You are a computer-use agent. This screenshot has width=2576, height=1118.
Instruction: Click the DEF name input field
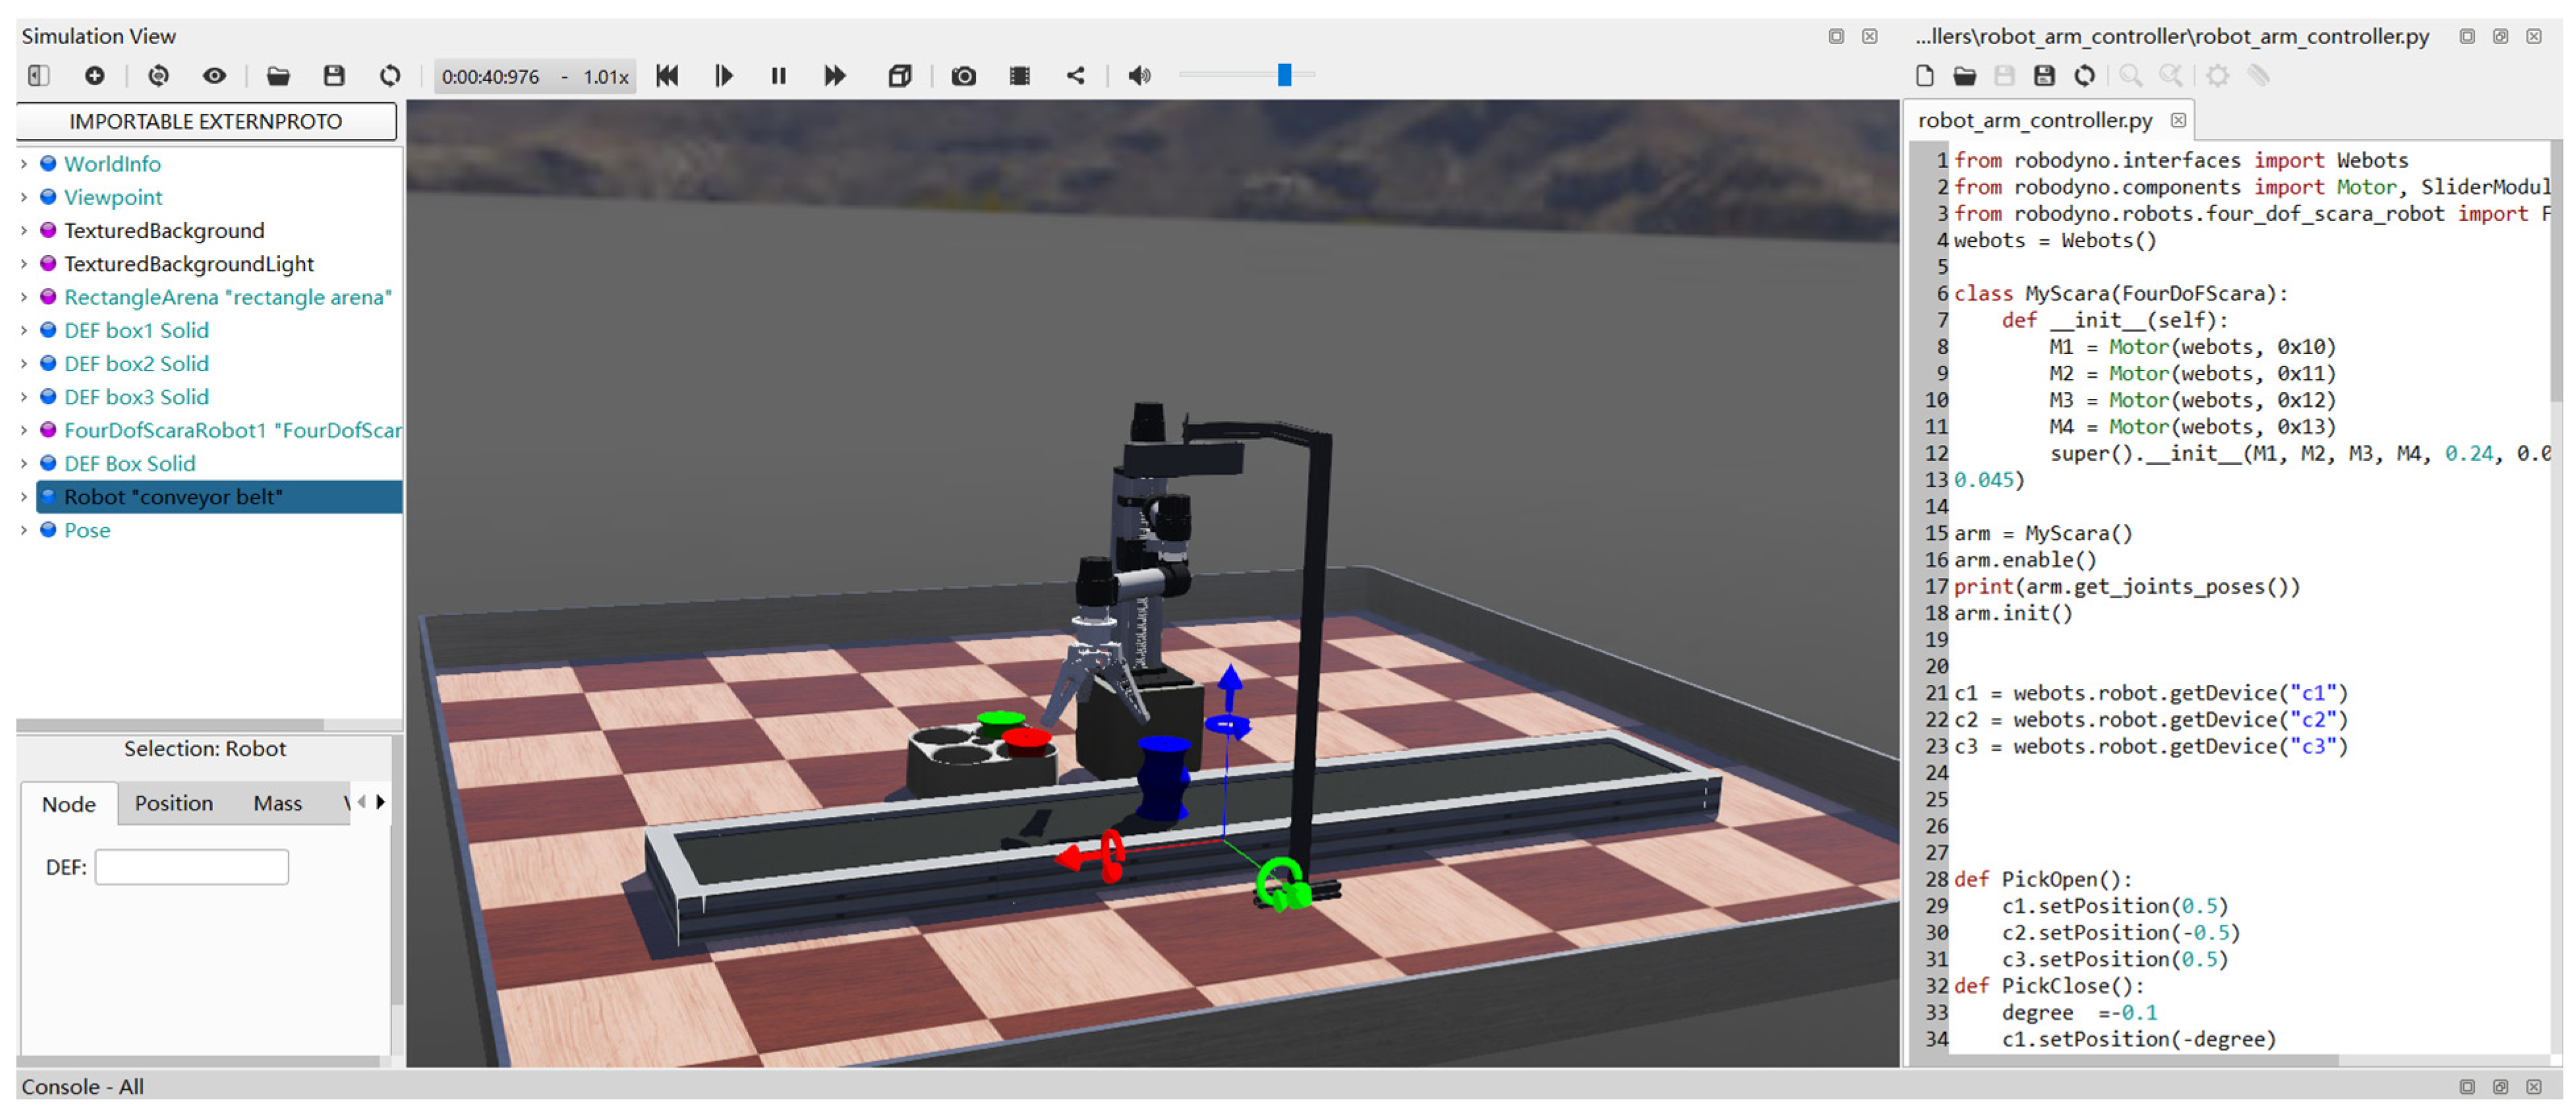coord(192,868)
